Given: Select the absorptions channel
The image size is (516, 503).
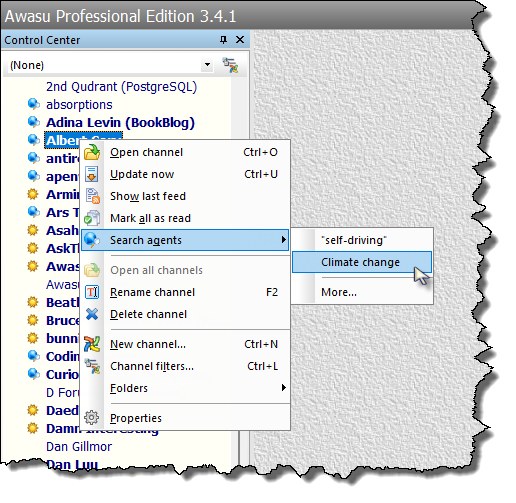Looking at the screenshot, I should 79,105.
